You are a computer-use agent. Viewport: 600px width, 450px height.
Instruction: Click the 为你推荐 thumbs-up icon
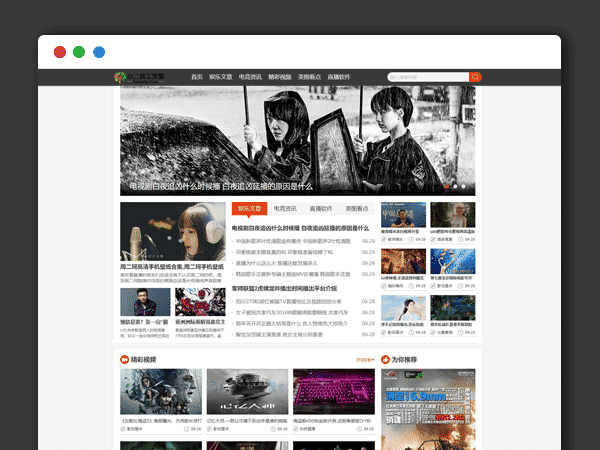click(384, 359)
